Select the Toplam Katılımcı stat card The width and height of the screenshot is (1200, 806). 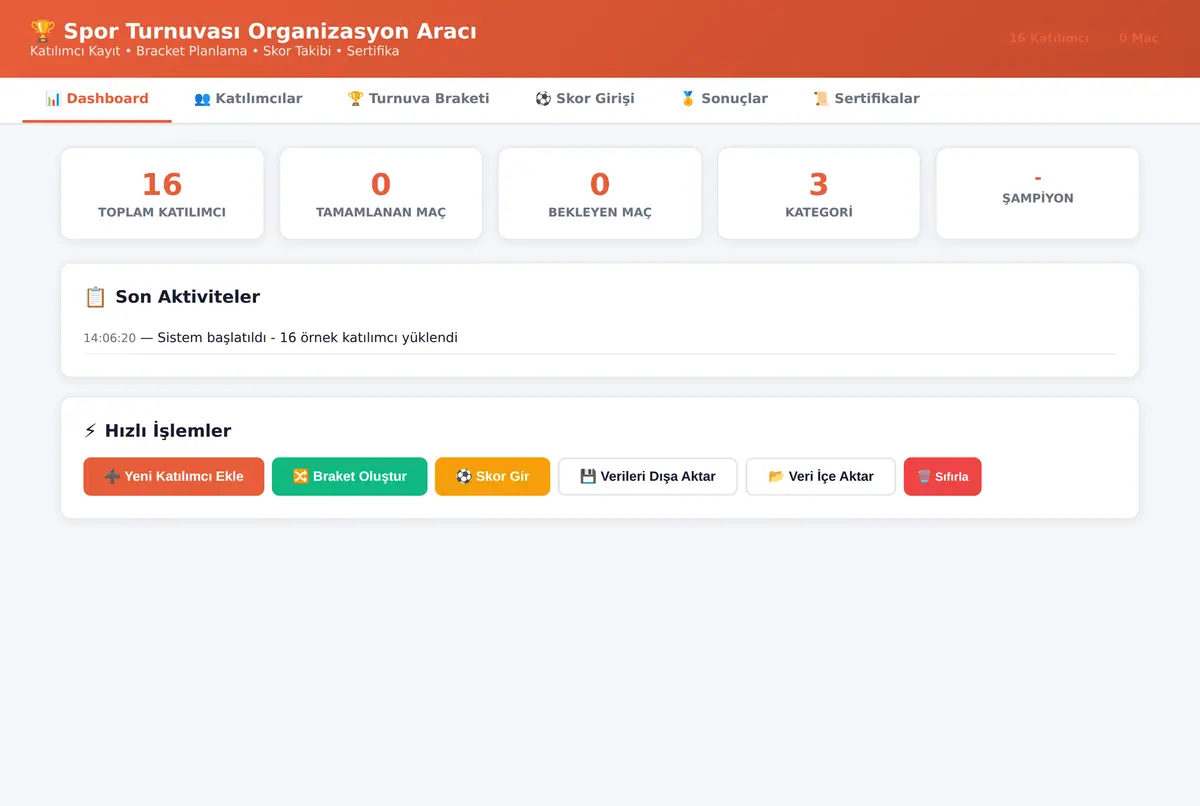click(162, 194)
